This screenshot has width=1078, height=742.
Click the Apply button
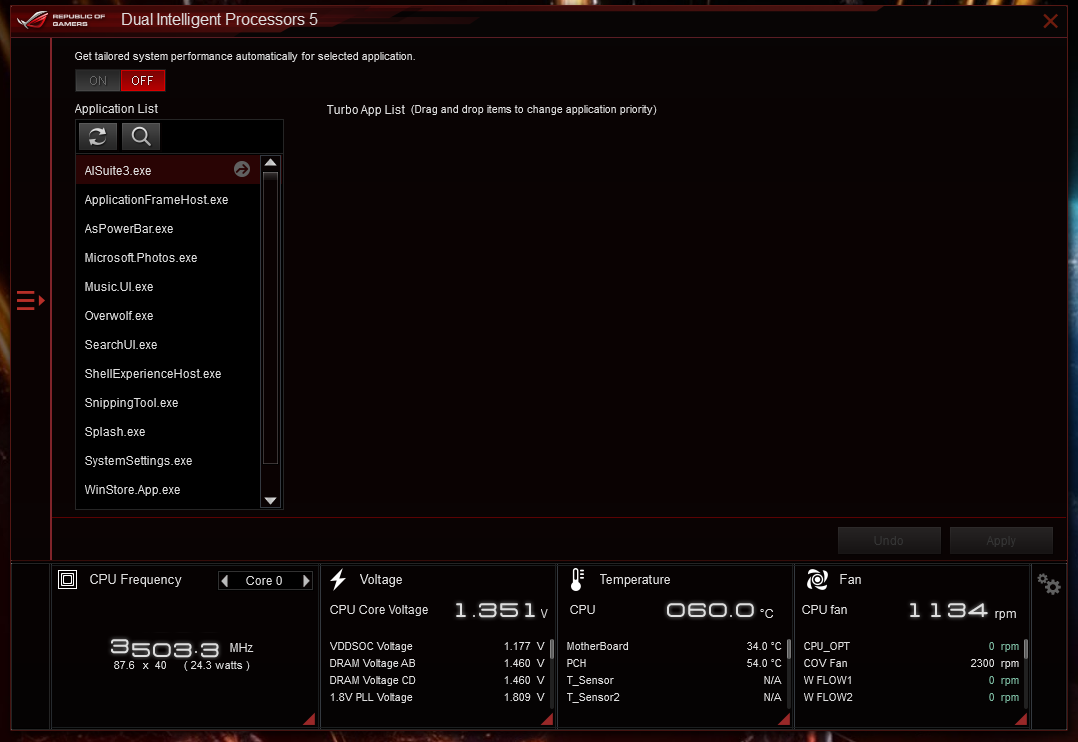tap(1001, 541)
